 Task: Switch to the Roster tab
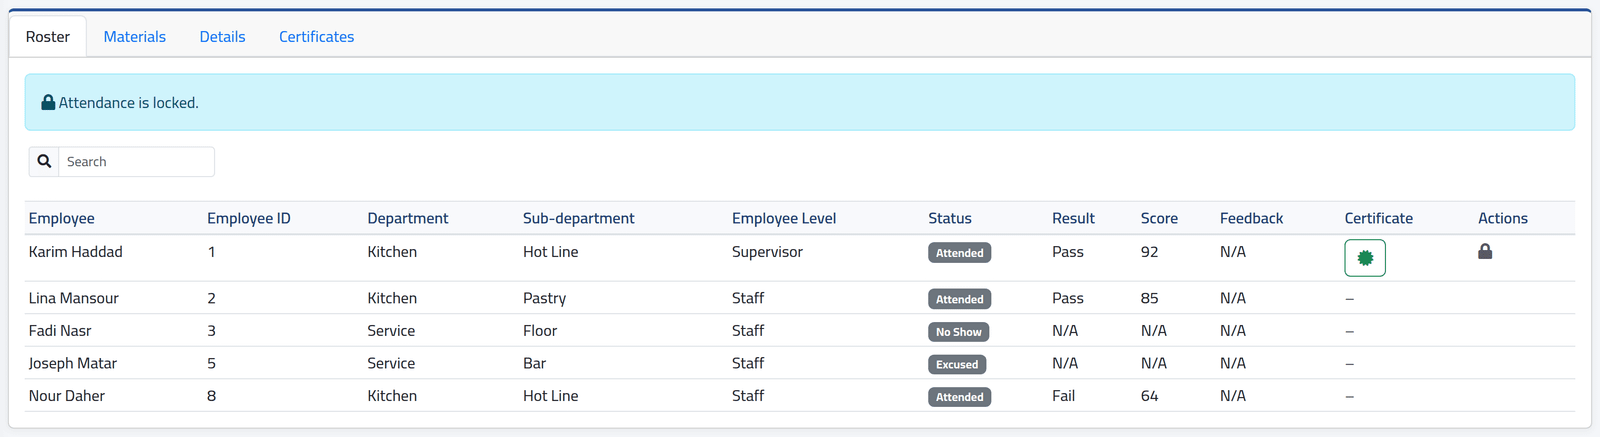(48, 37)
